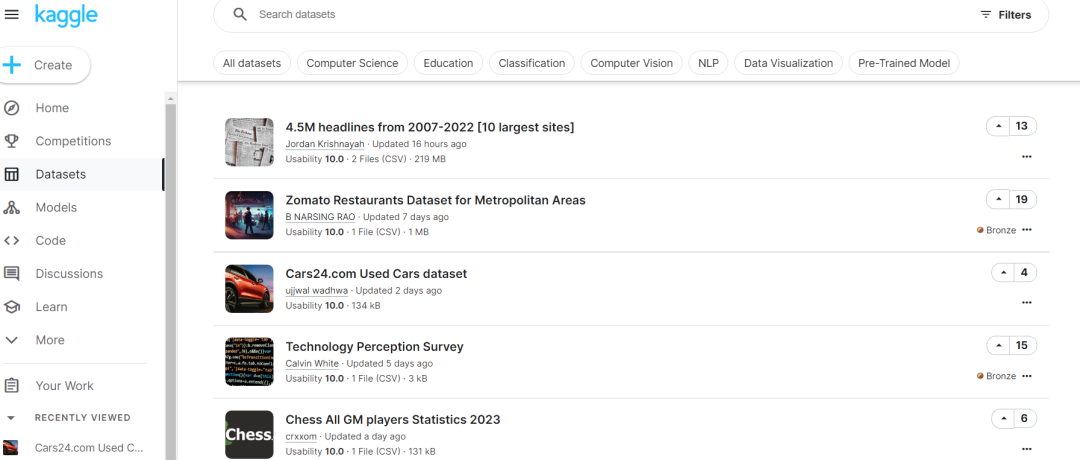Open the red car dataset thumbnail
Viewport: 1080px width, 460px height.
point(249,289)
